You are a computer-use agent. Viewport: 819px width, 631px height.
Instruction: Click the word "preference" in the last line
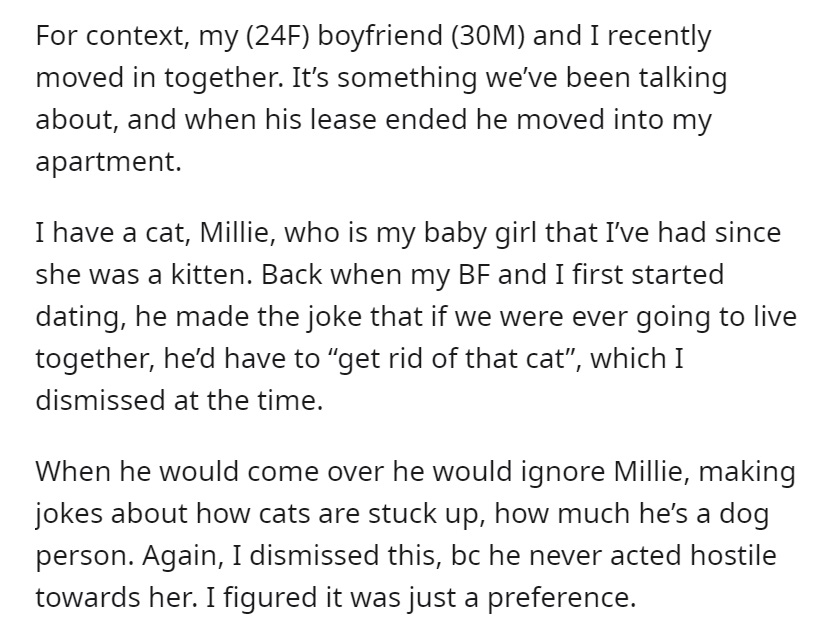[x=558, y=598]
